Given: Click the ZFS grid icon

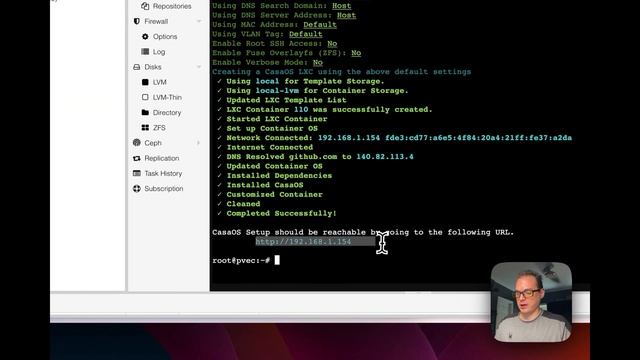Looking at the screenshot, I should point(145,128).
